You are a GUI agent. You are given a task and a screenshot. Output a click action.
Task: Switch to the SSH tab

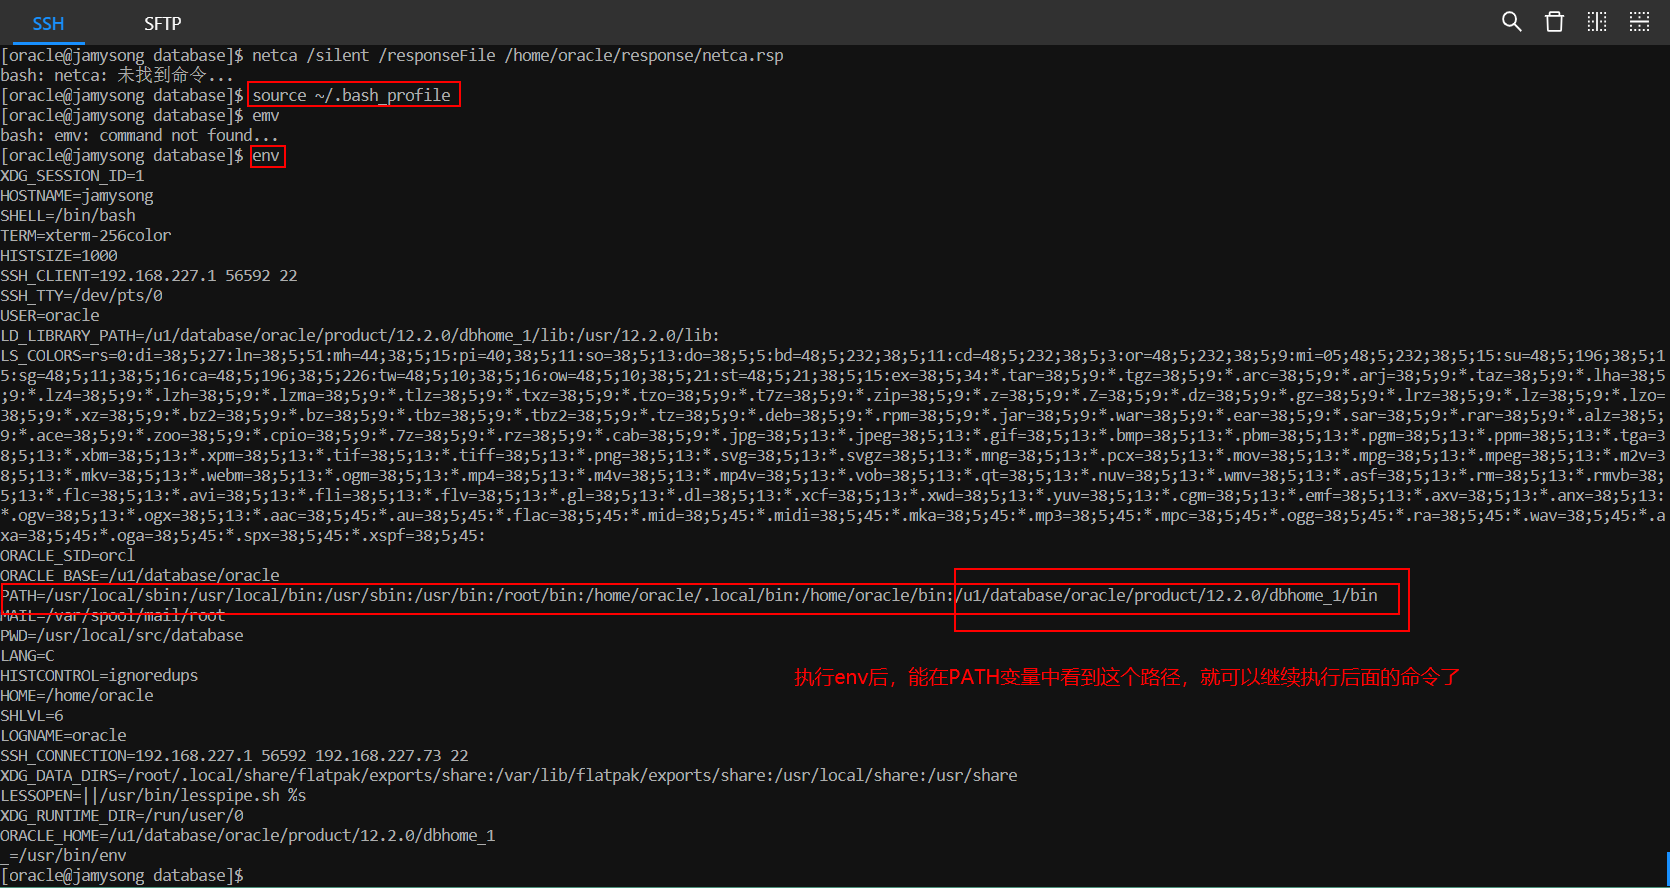pyautogui.click(x=48, y=23)
